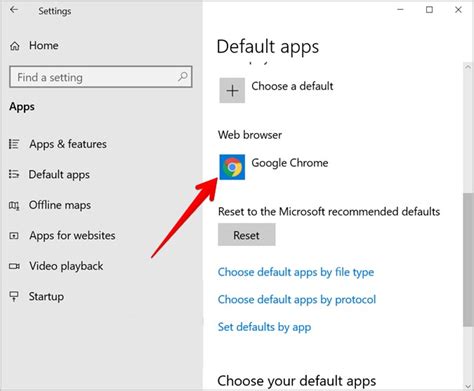Click the Web browser heading text

(x=250, y=135)
